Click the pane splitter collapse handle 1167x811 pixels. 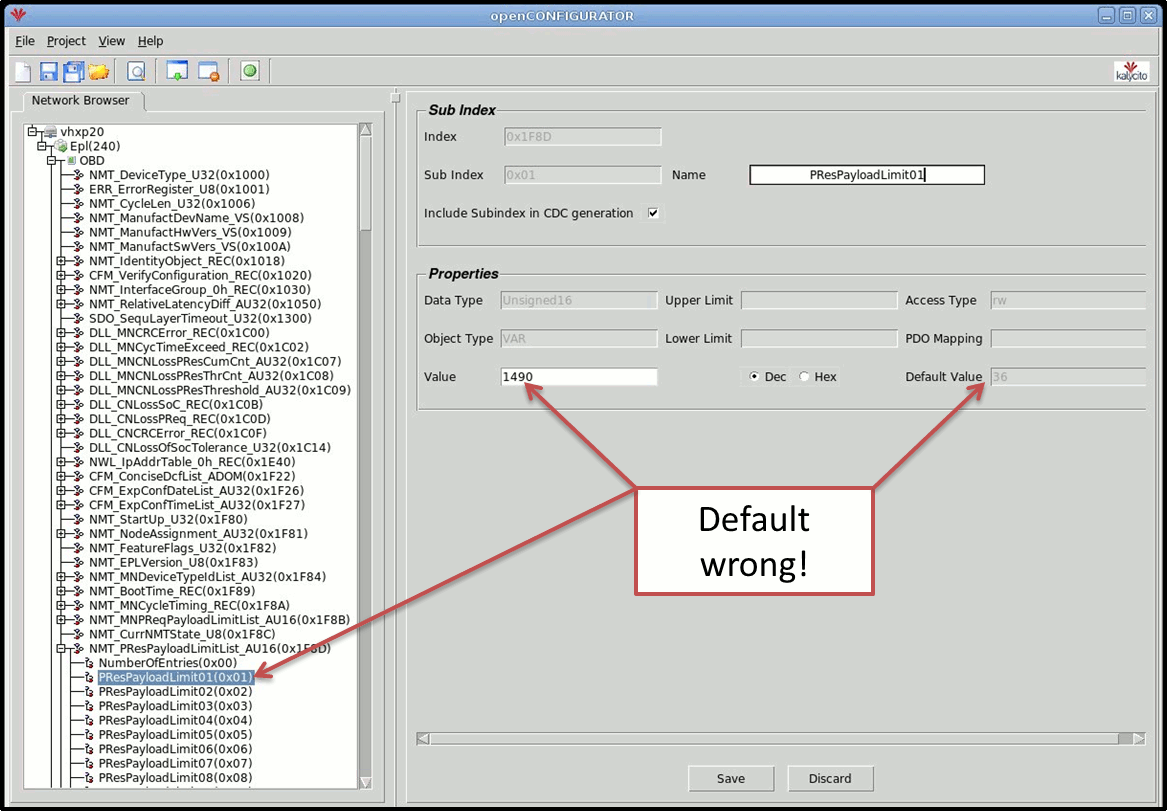[396, 97]
